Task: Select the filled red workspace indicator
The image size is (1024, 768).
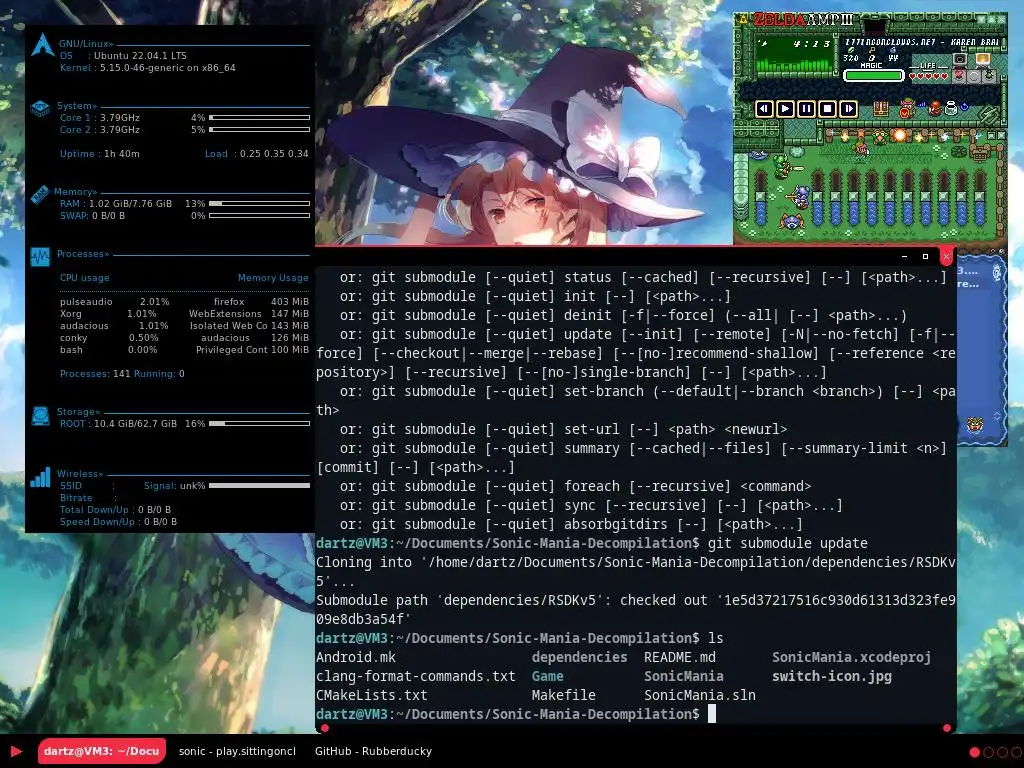Action: click(974, 752)
